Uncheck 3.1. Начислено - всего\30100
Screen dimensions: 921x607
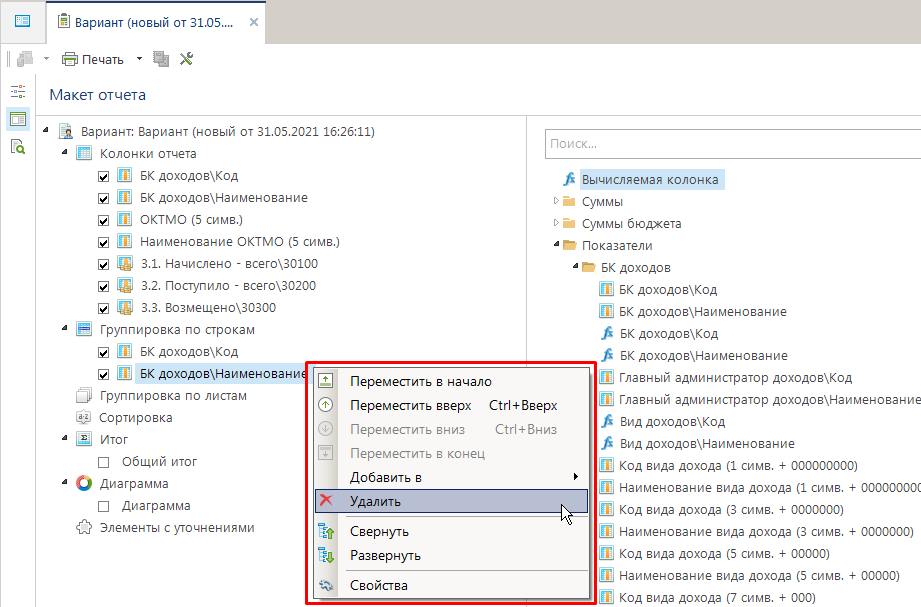[103, 264]
